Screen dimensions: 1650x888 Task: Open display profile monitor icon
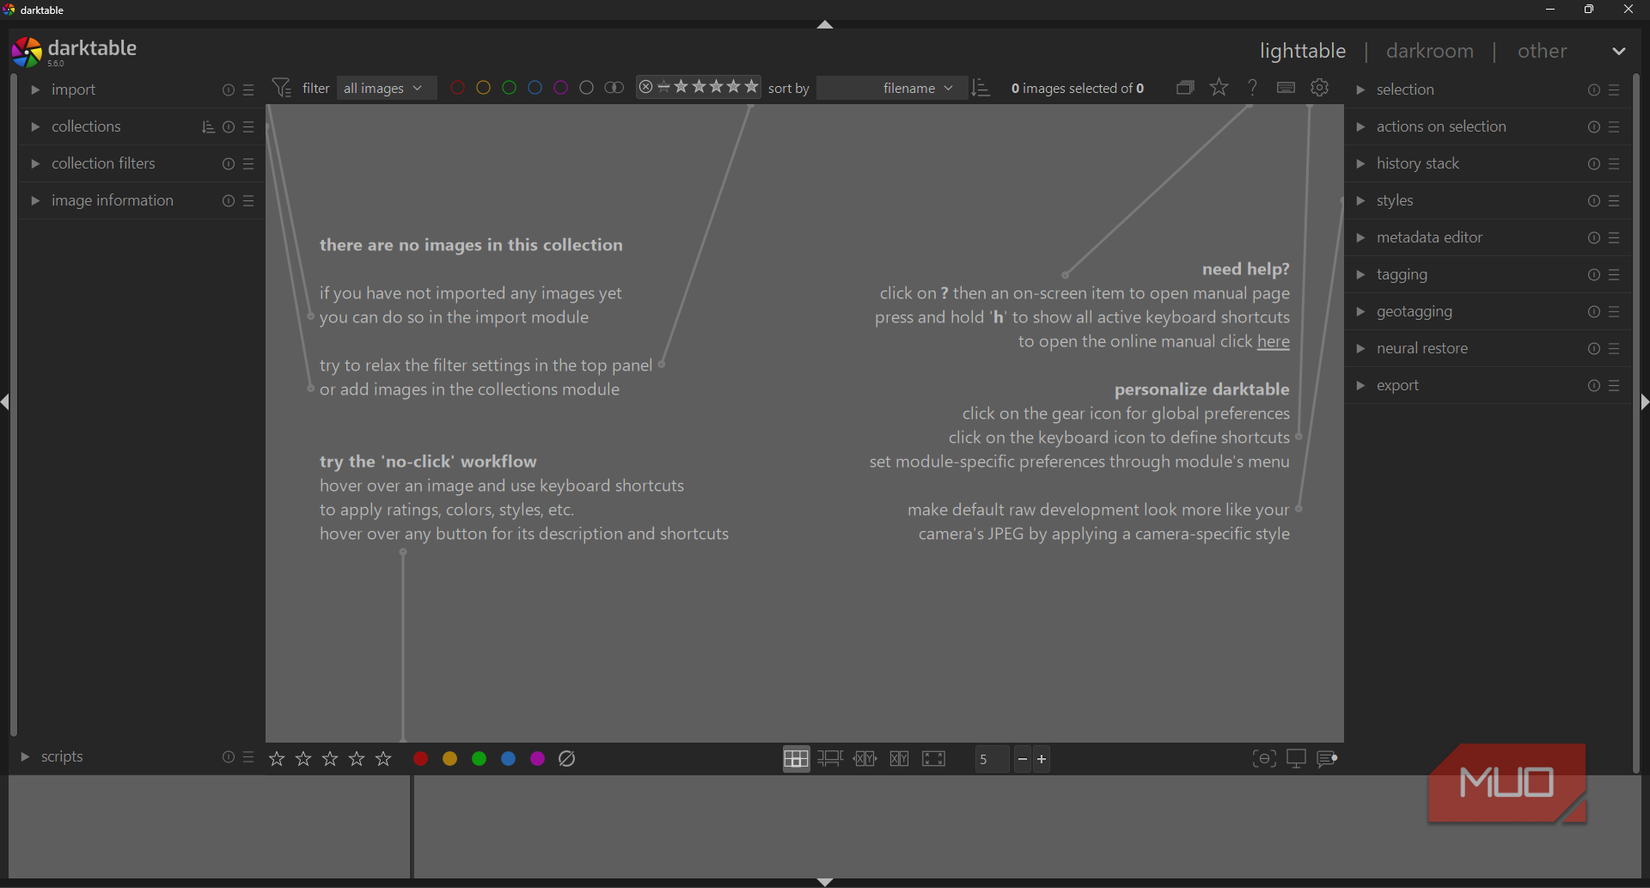click(1296, 759)
